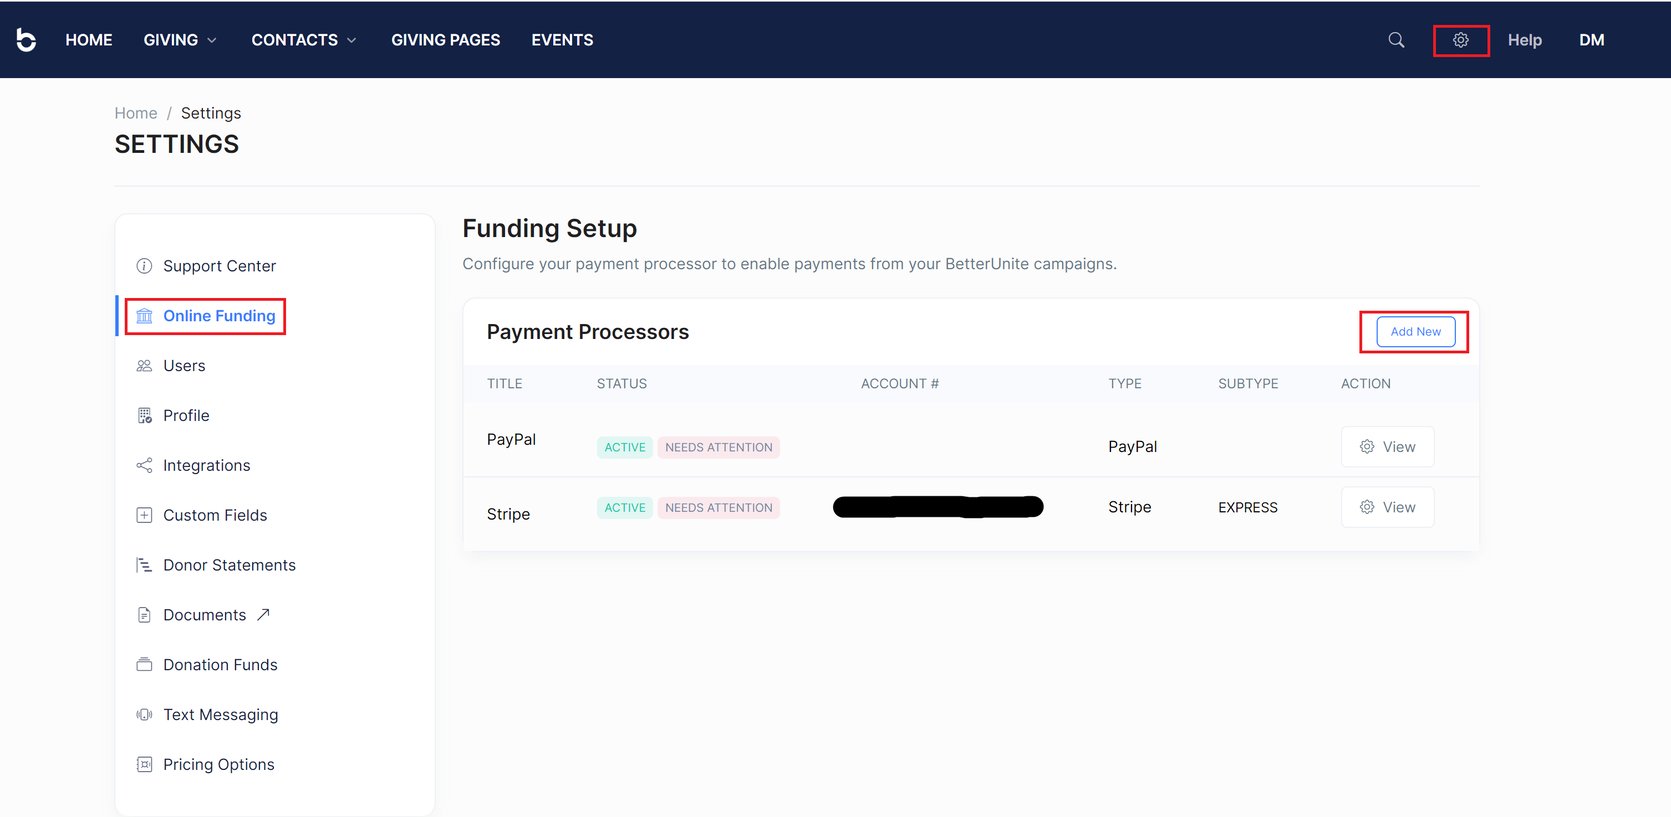The height and width of the screenshot is (817, 1671).
Task: Expand the Giving menu chevron
Action: tap(212, 40)
